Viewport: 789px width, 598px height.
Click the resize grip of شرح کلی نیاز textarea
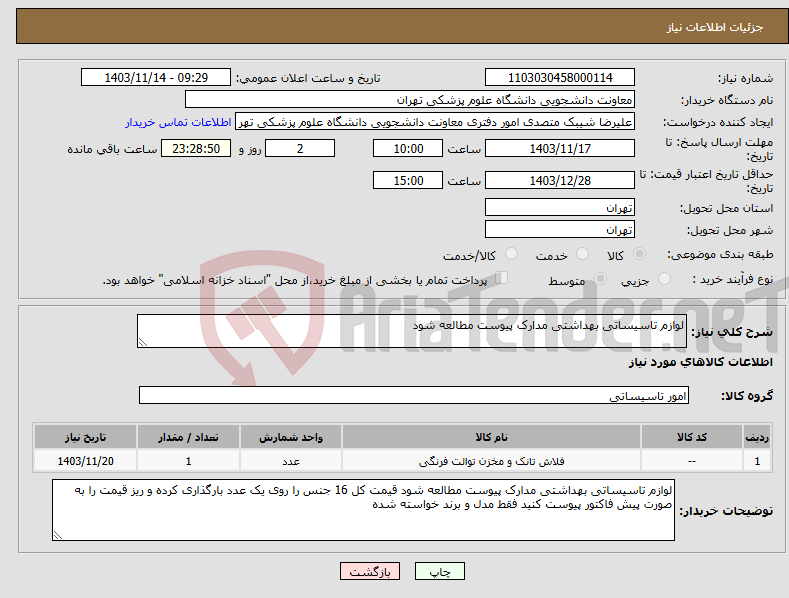tap(143, 342)
